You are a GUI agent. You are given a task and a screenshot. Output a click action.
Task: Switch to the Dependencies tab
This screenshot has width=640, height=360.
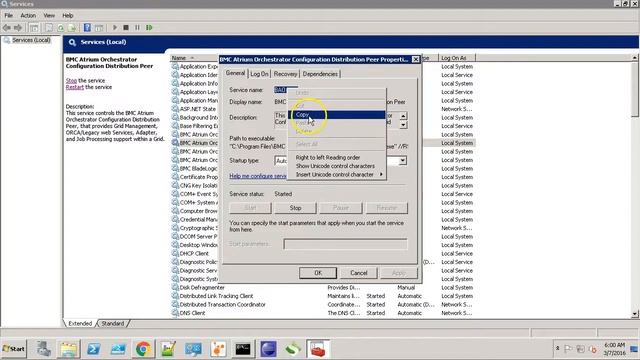(x=320, y=74)
